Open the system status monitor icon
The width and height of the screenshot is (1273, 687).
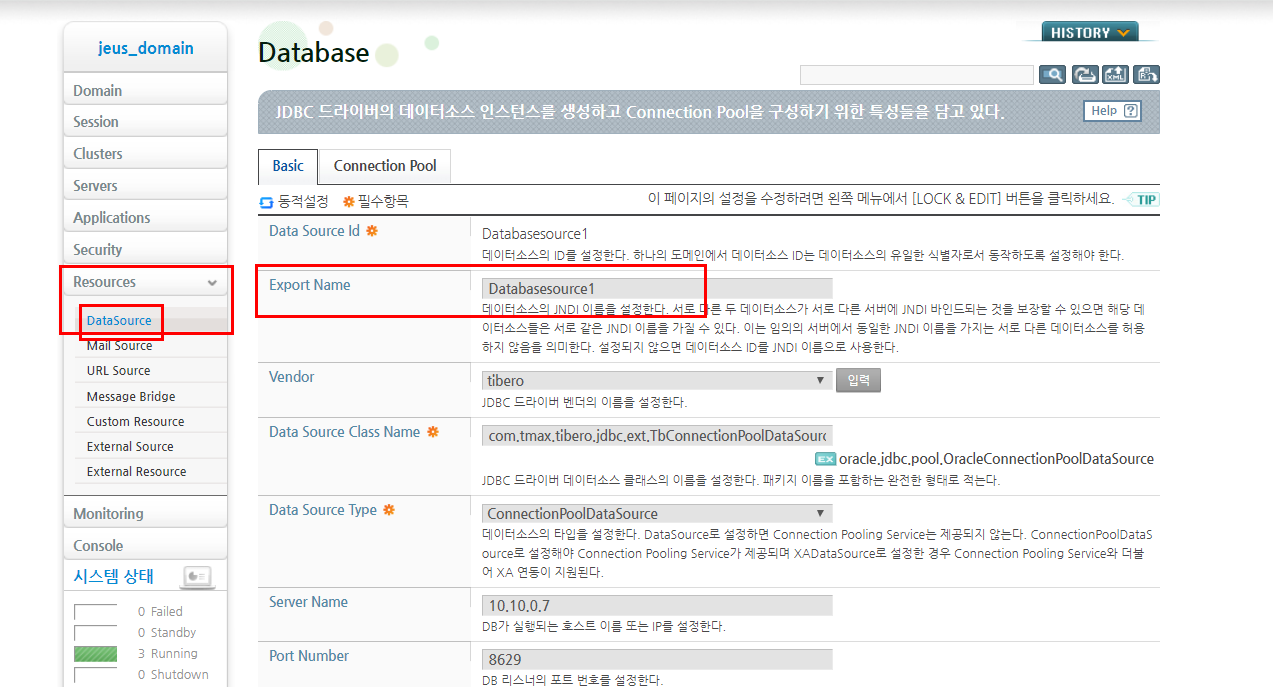(x=197, y=576)
